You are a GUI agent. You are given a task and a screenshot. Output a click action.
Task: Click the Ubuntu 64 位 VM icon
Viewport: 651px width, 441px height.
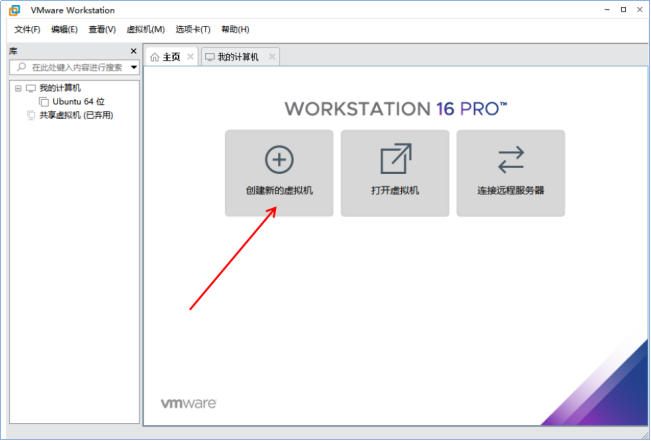pos(44,102)
